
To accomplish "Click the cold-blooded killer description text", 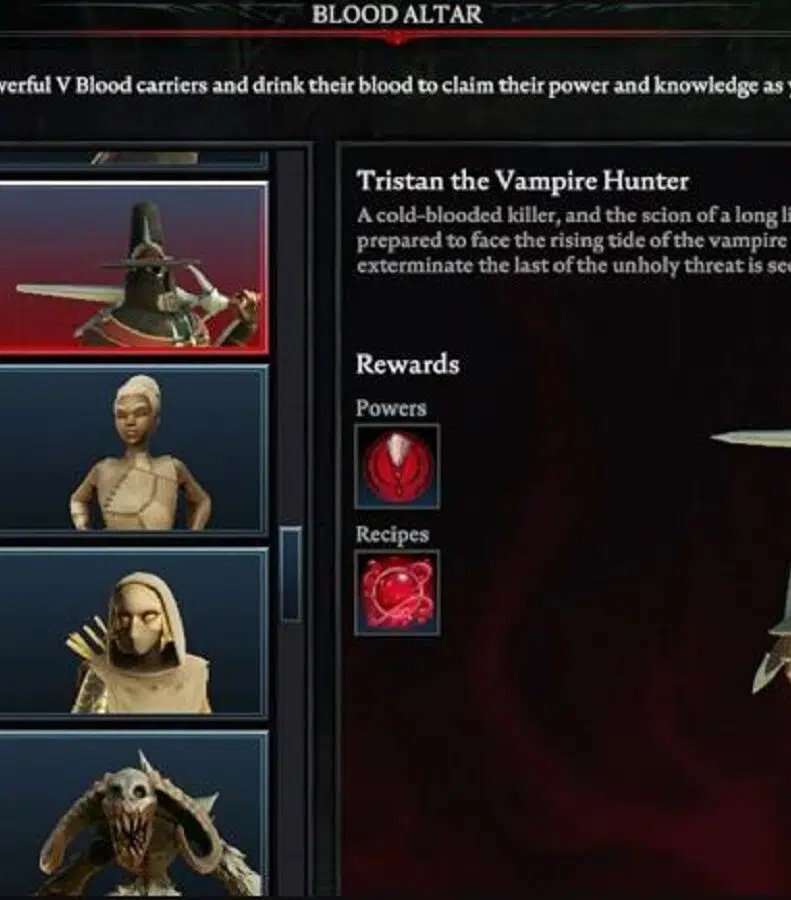I will tap(573, 240).
